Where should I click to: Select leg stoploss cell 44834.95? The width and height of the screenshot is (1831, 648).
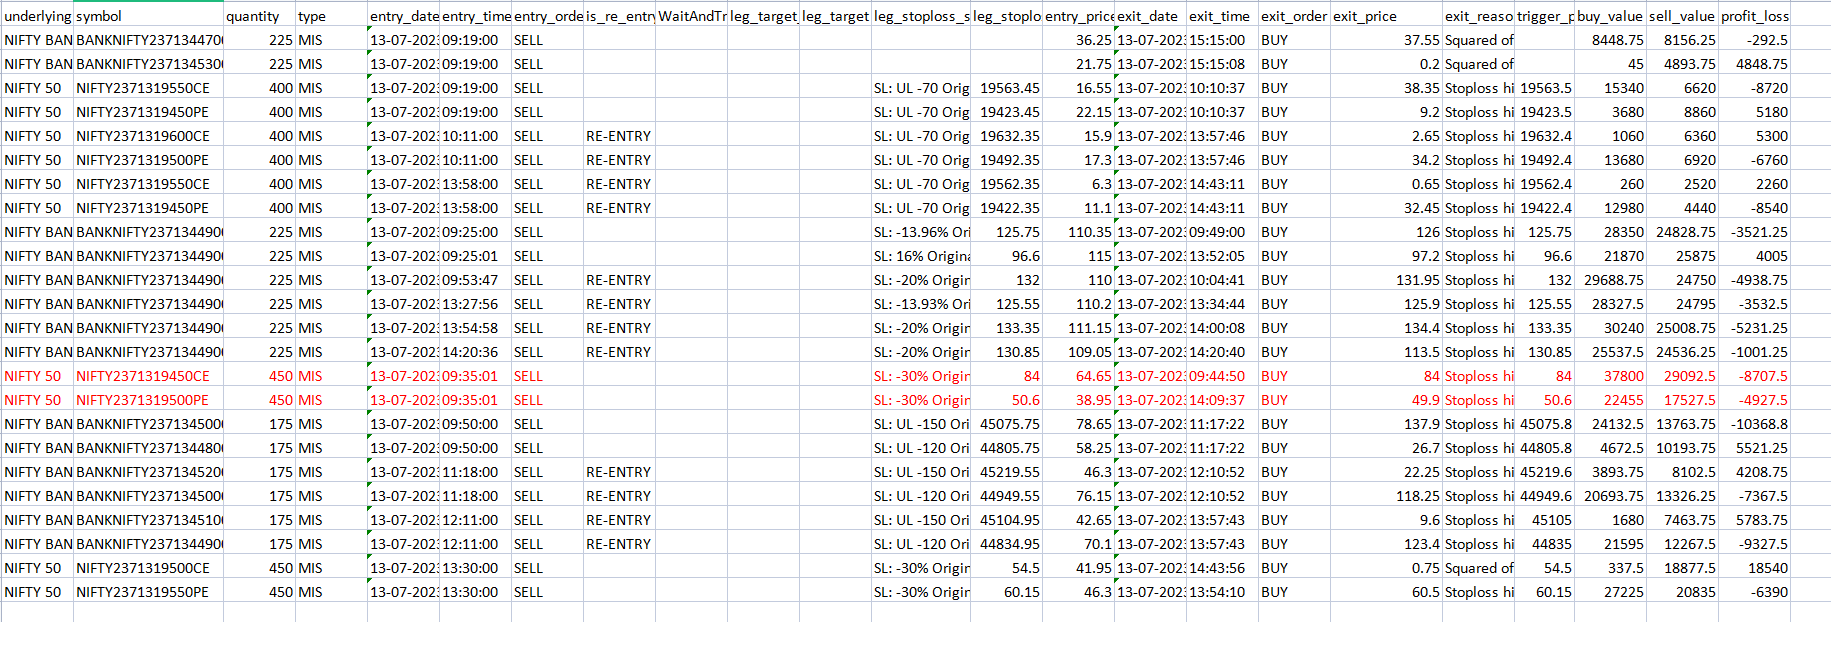click(1006, 544)
